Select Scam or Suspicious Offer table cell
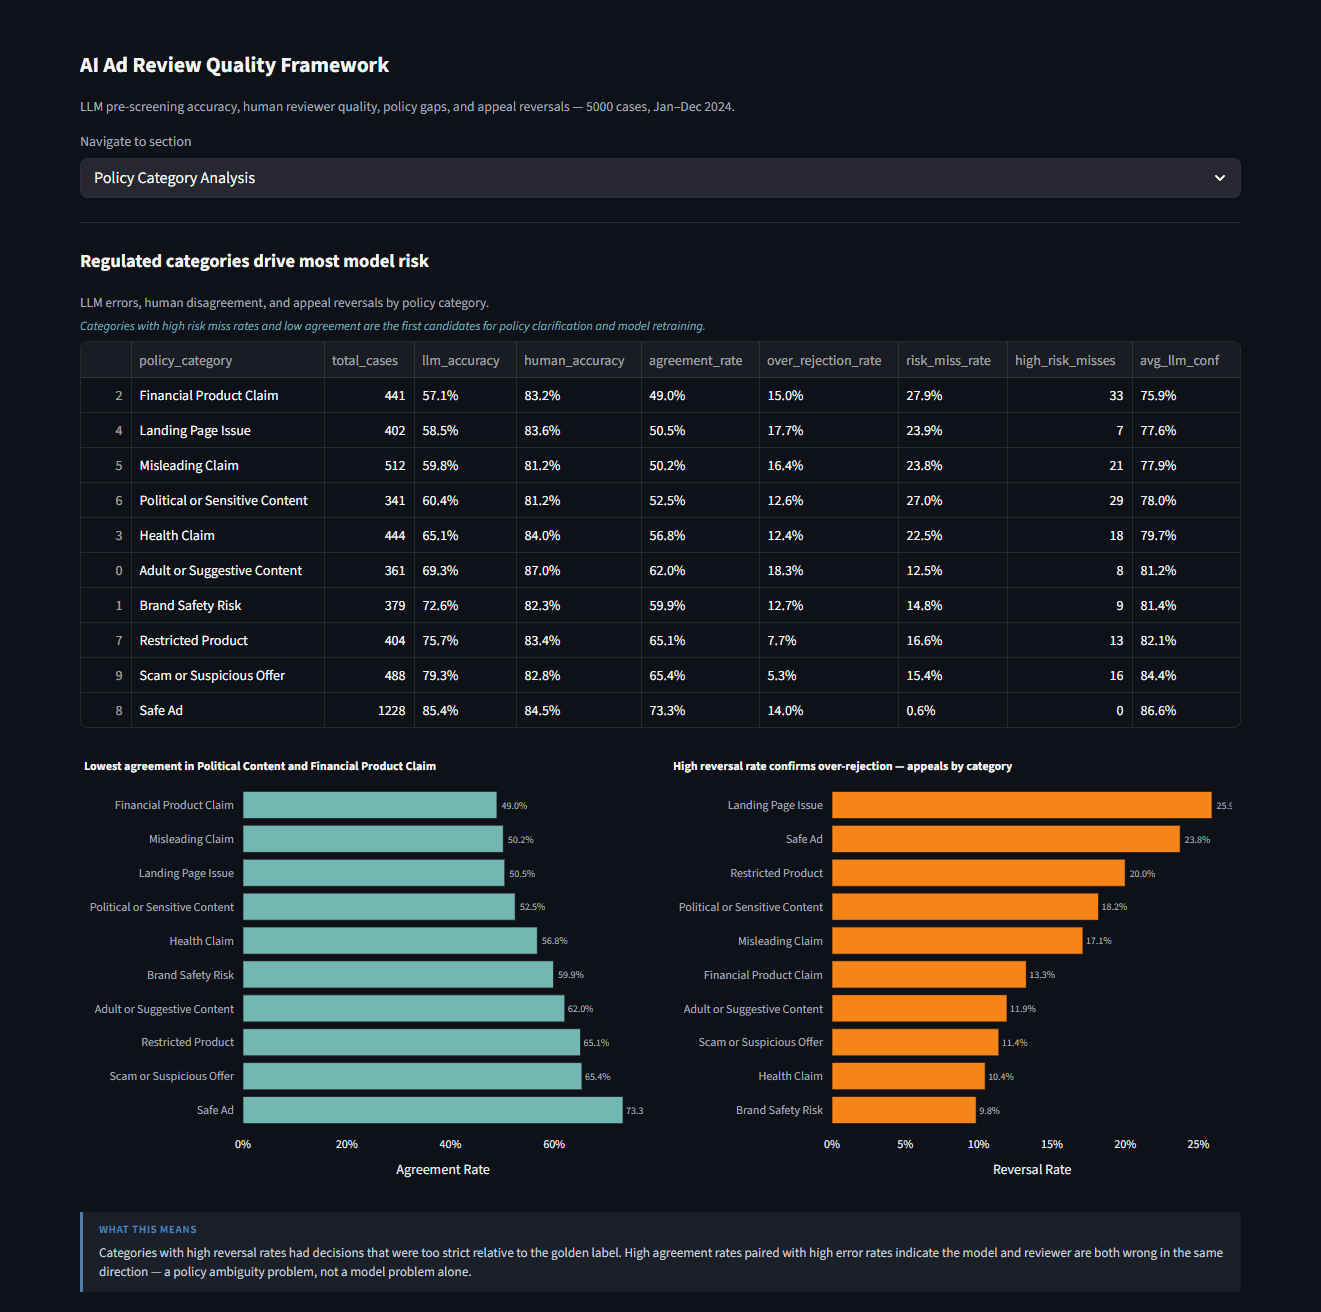Screen dimensions: 1321x1312 [x=227, y=675]
